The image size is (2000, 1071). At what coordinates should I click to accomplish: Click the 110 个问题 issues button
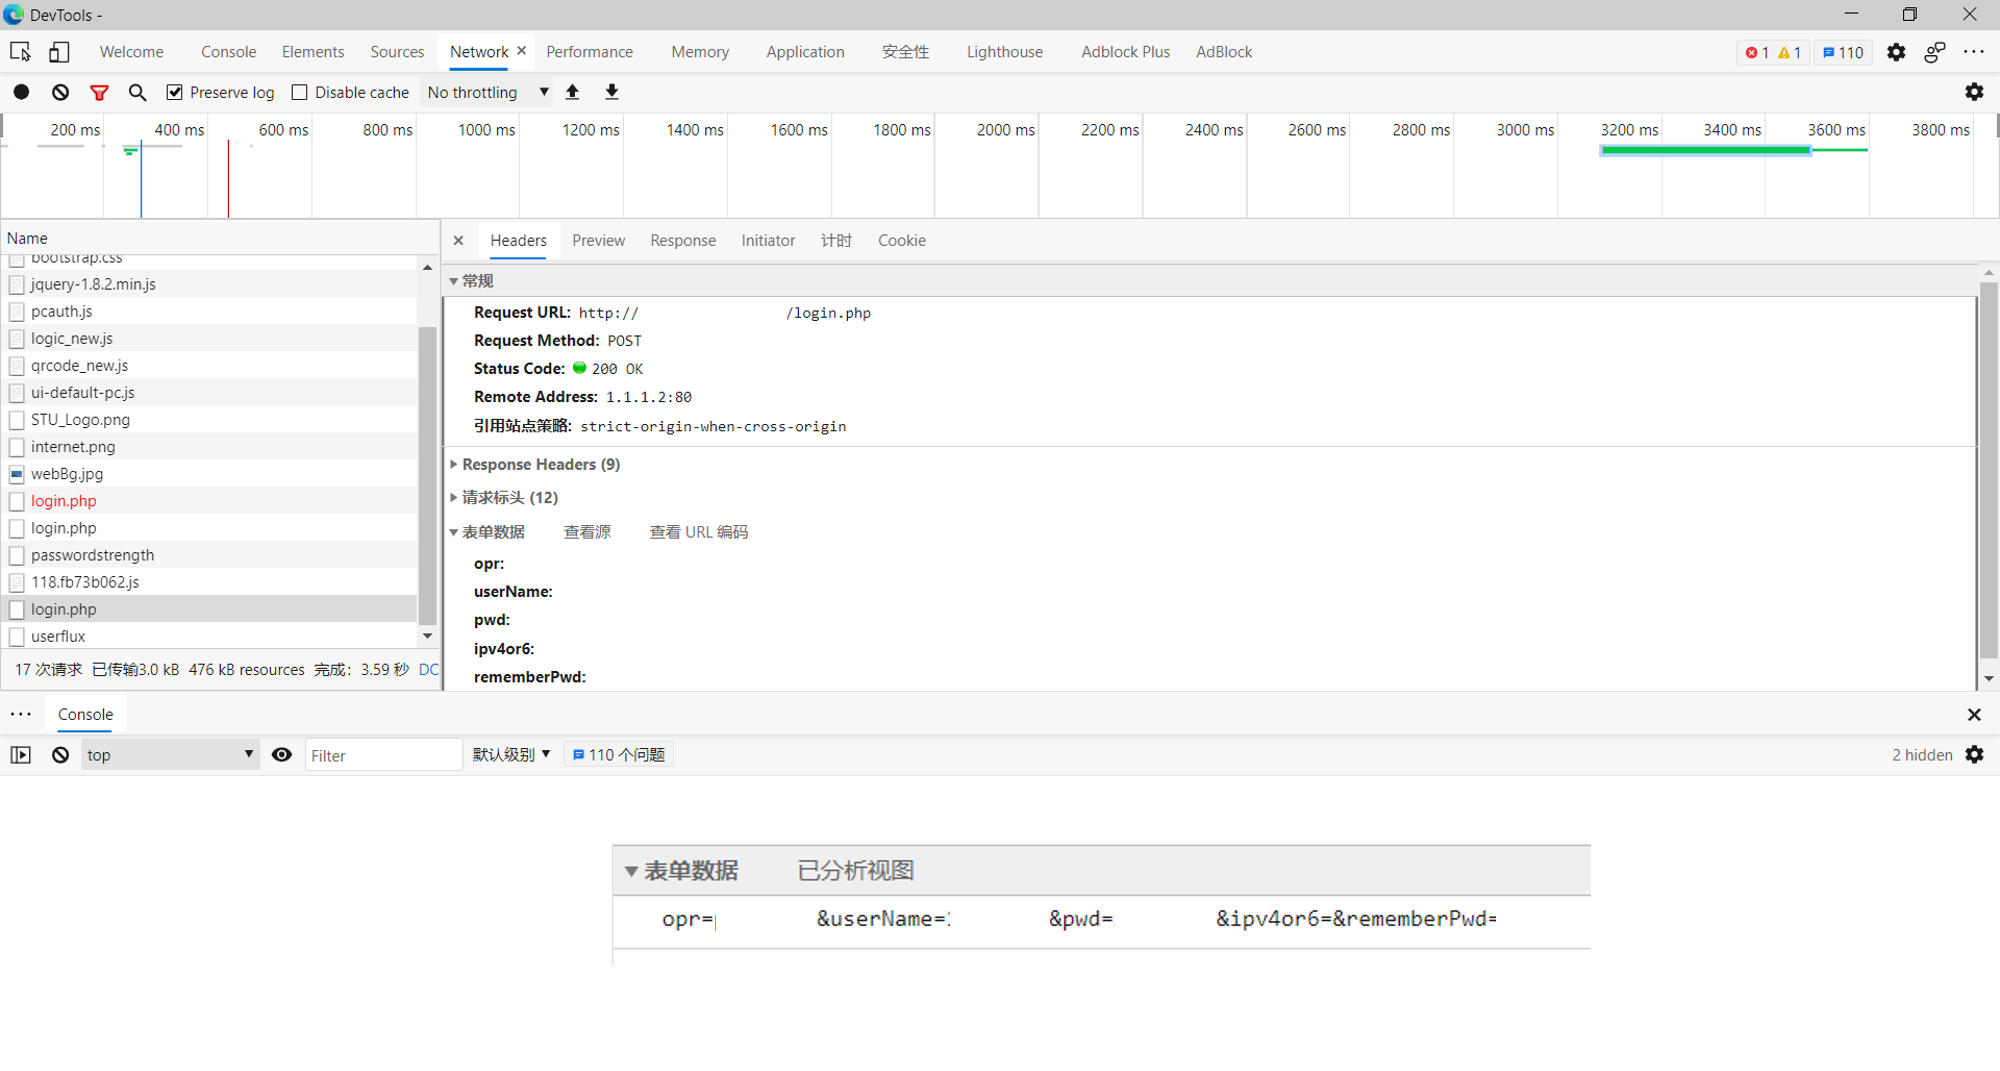tap(619, 755)
